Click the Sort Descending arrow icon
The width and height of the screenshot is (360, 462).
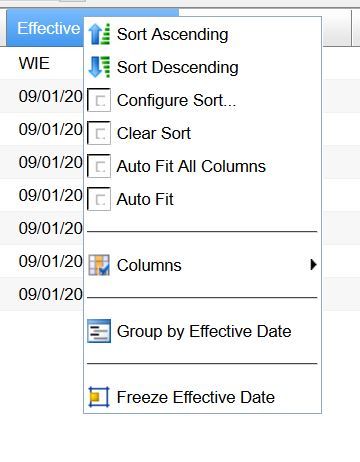tap(99, 67)
